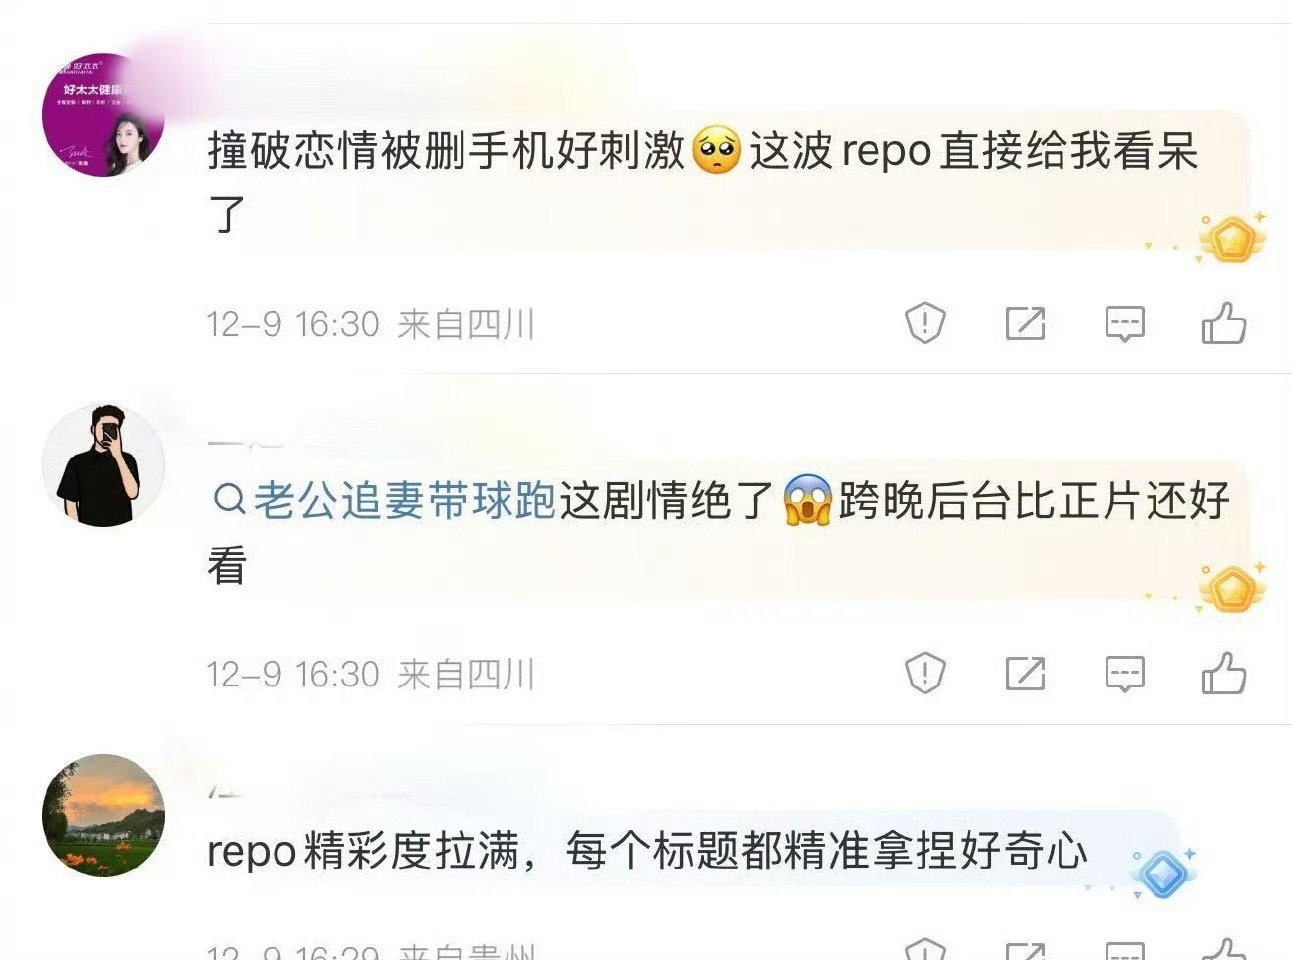Image resolution: width=1292 pixels, height=960 pixels.
Task: Tap blue diamond badge on third comment
Action: pos(1164,873)
